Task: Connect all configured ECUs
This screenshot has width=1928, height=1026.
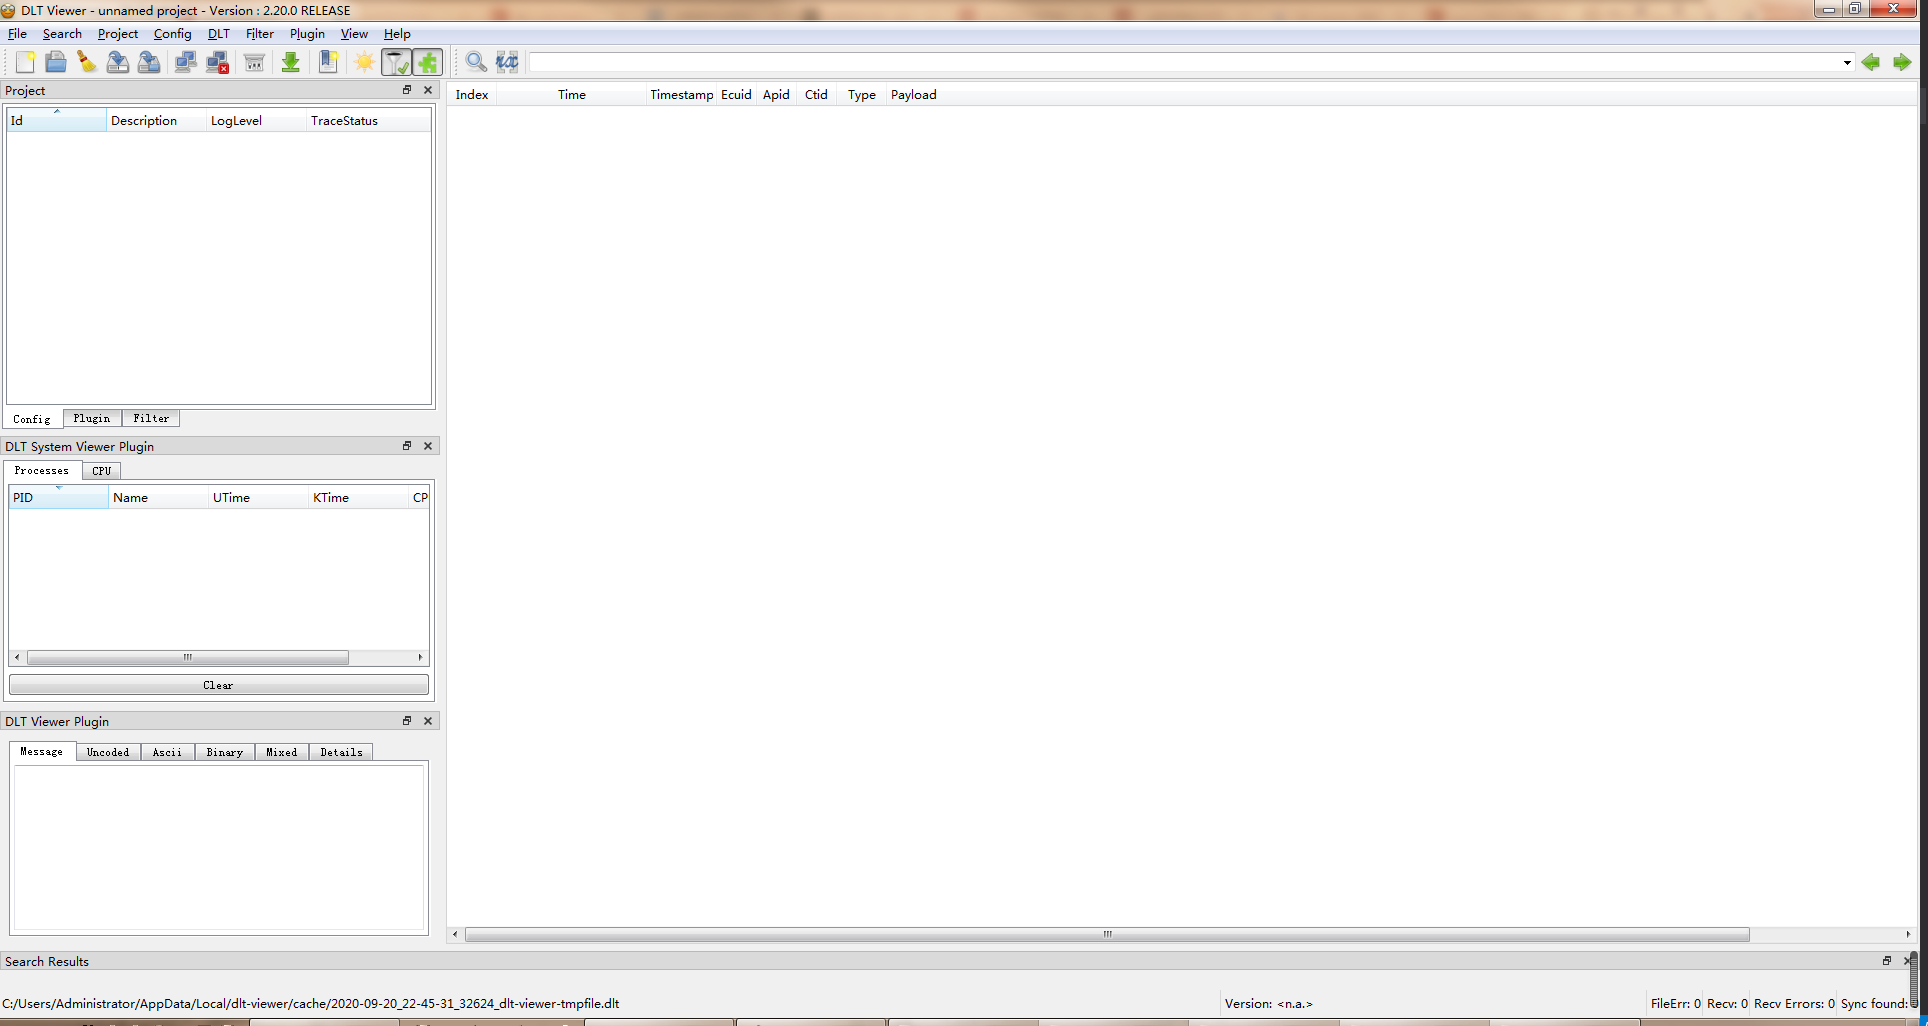Action: tap(185, 62)
